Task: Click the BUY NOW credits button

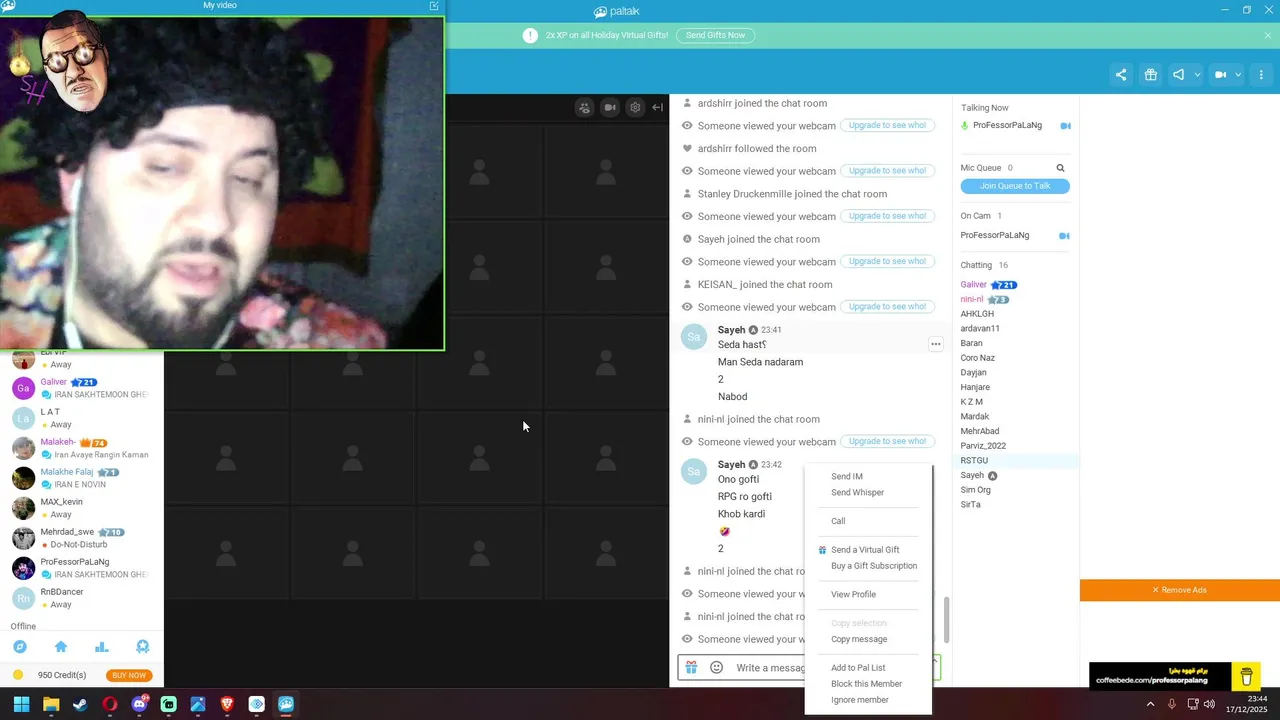Action: click(129, 675)
